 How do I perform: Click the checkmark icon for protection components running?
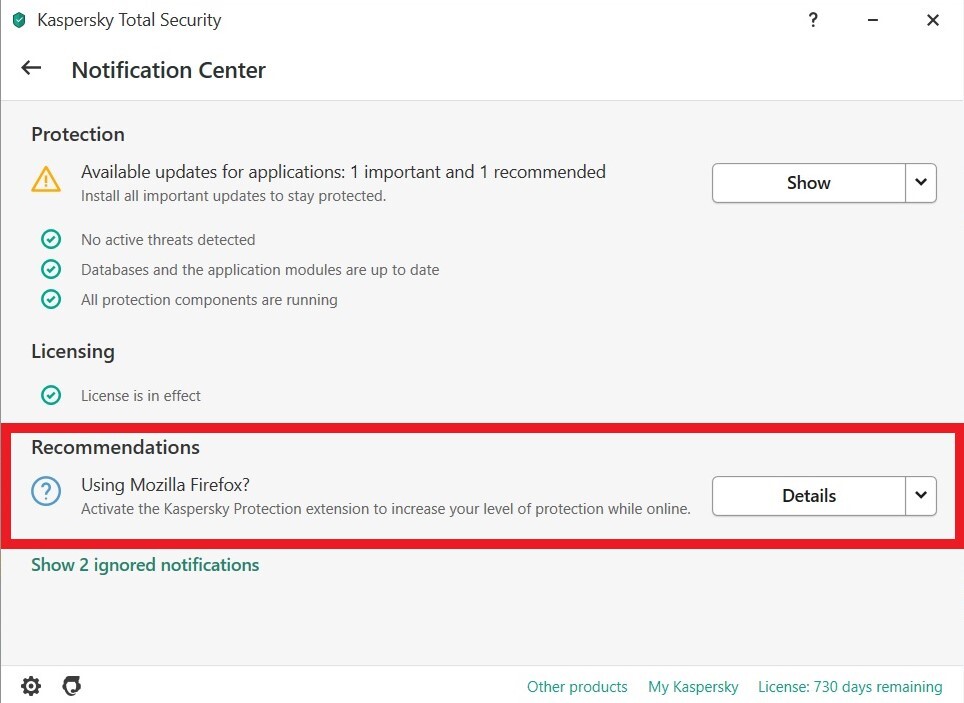point(51,299)
